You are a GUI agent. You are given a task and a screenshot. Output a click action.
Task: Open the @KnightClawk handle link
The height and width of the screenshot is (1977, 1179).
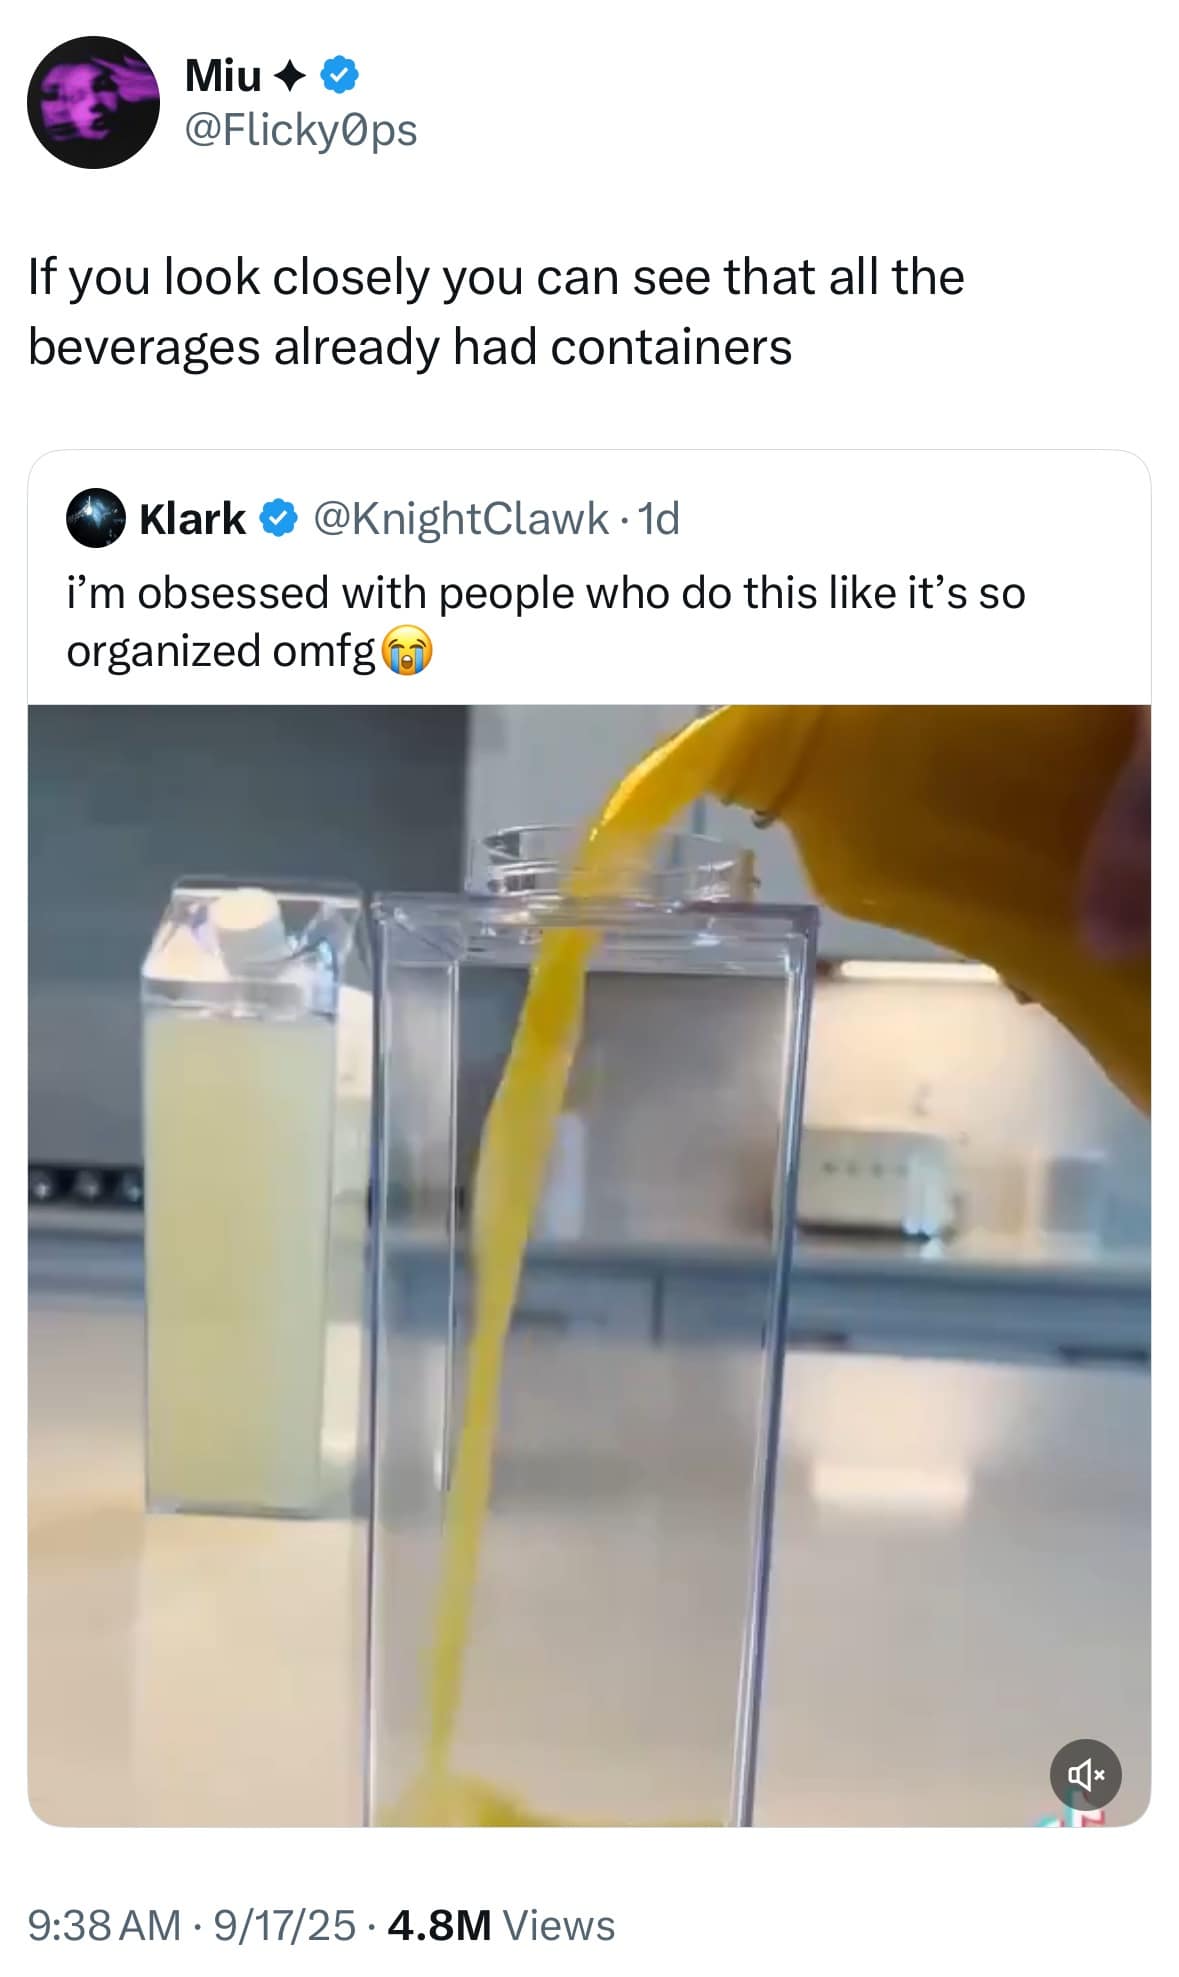pos(460,518)
